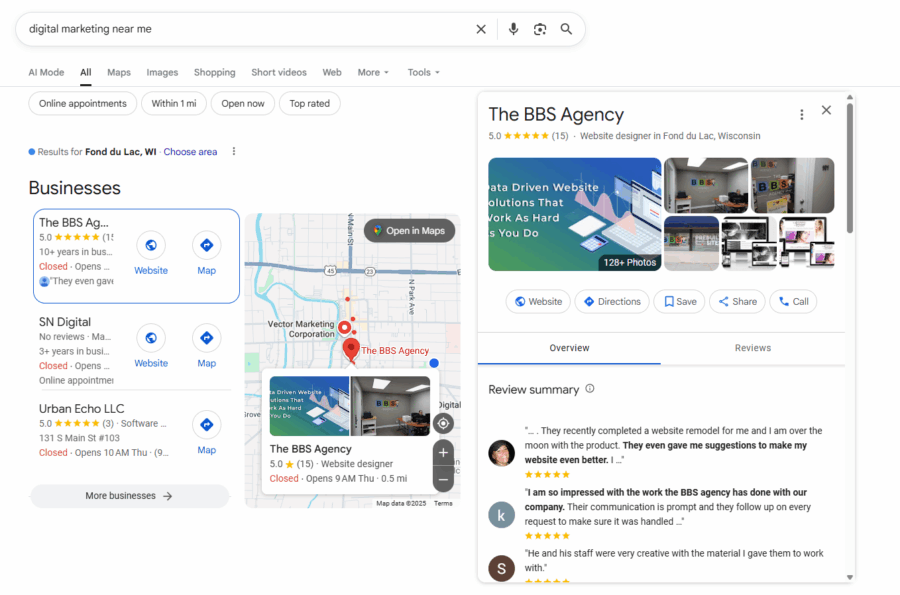
Task: Click the voice search microphone icon
Action: pyautogui.click(x=513, y=29)
